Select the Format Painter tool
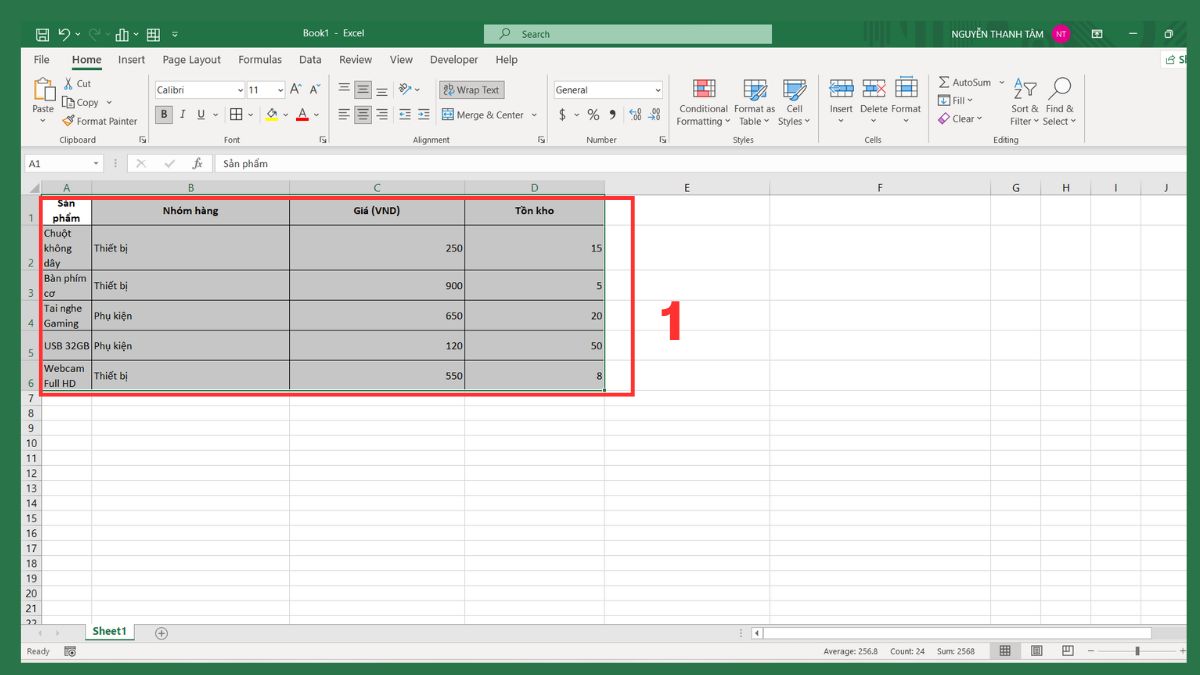This screenshot has width=1200, height=675. 100,121
